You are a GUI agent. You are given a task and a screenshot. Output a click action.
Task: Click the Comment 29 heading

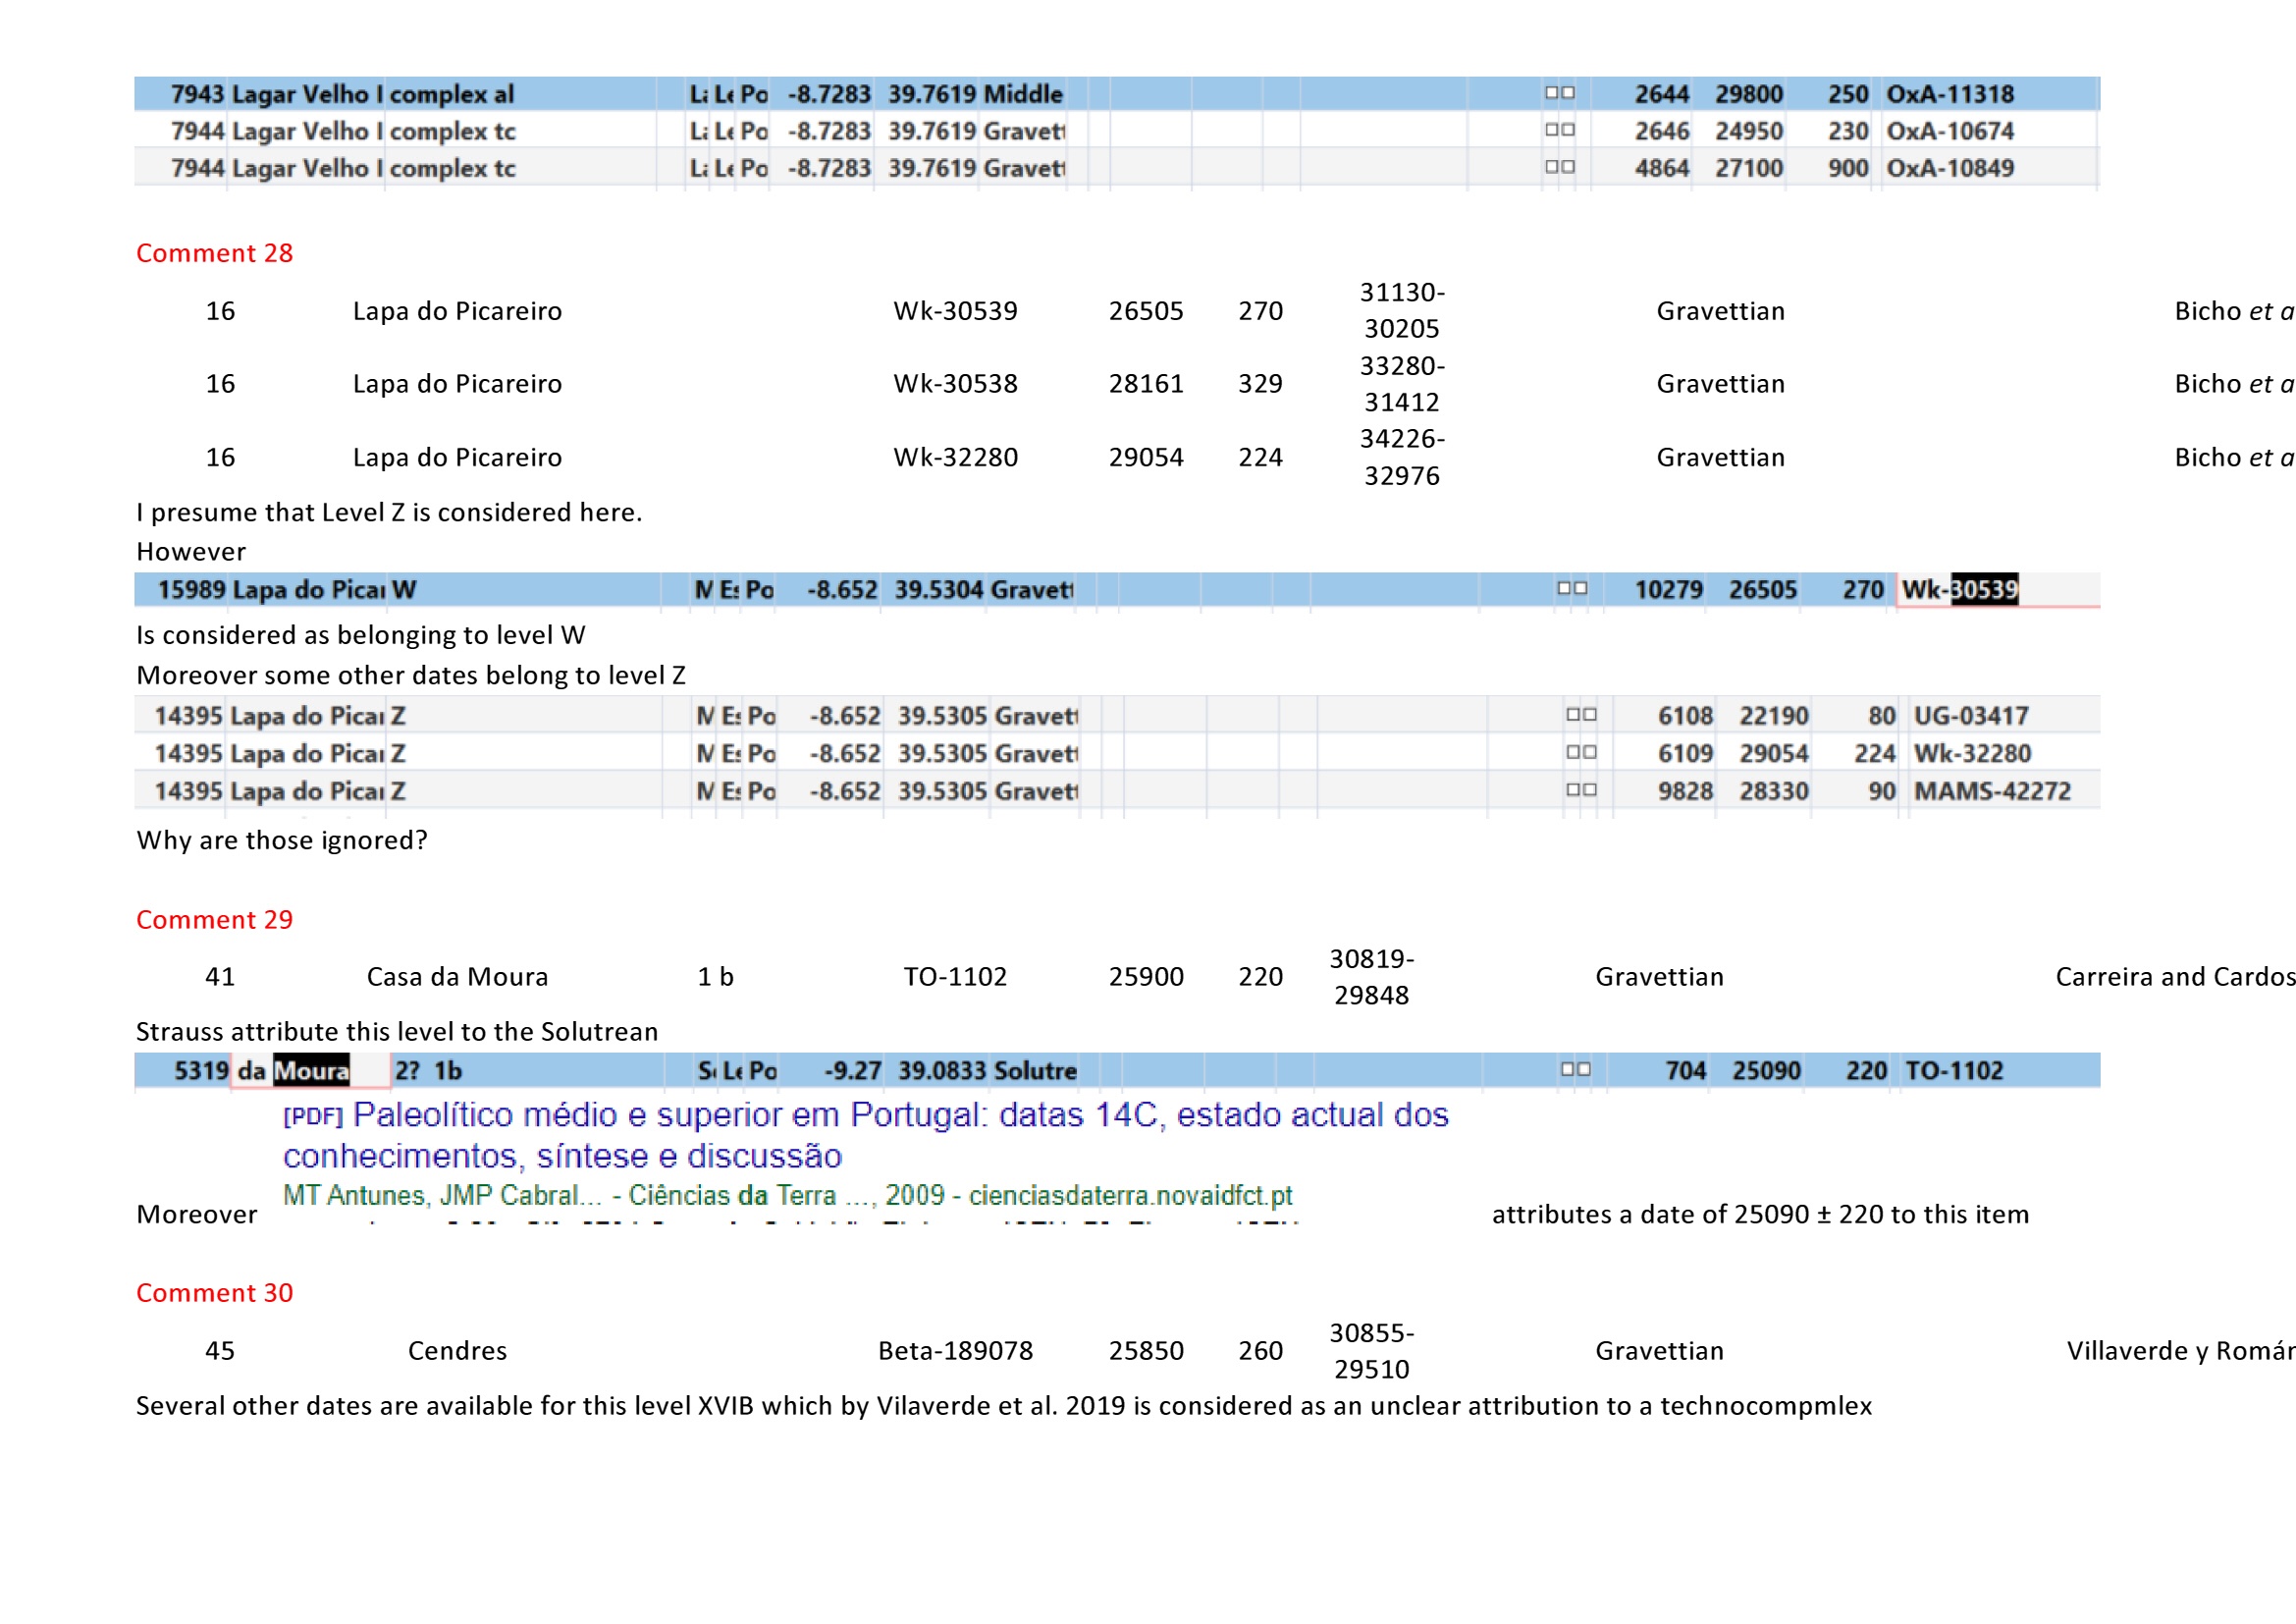pos(214,920)
